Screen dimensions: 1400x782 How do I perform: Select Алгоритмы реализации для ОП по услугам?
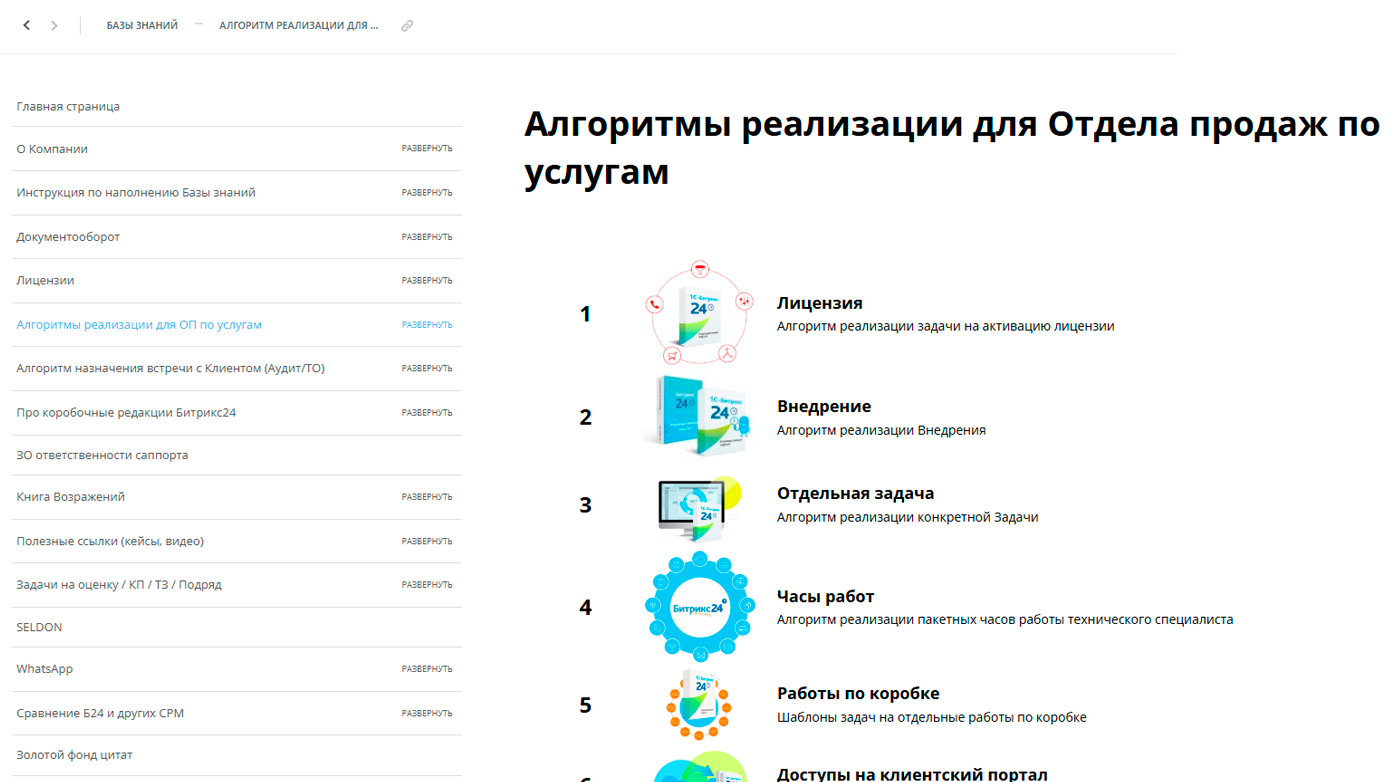pyautogui.click(x=139, y=325)
